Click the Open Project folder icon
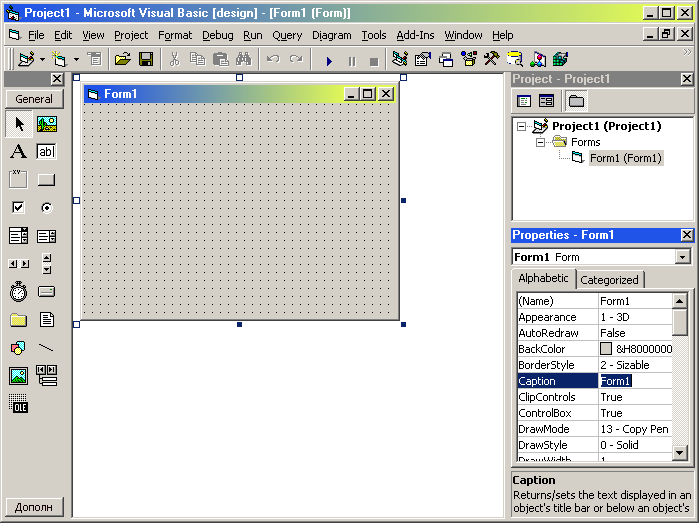The height and width of the screenshot is (523, 699). tap(122, 59)
